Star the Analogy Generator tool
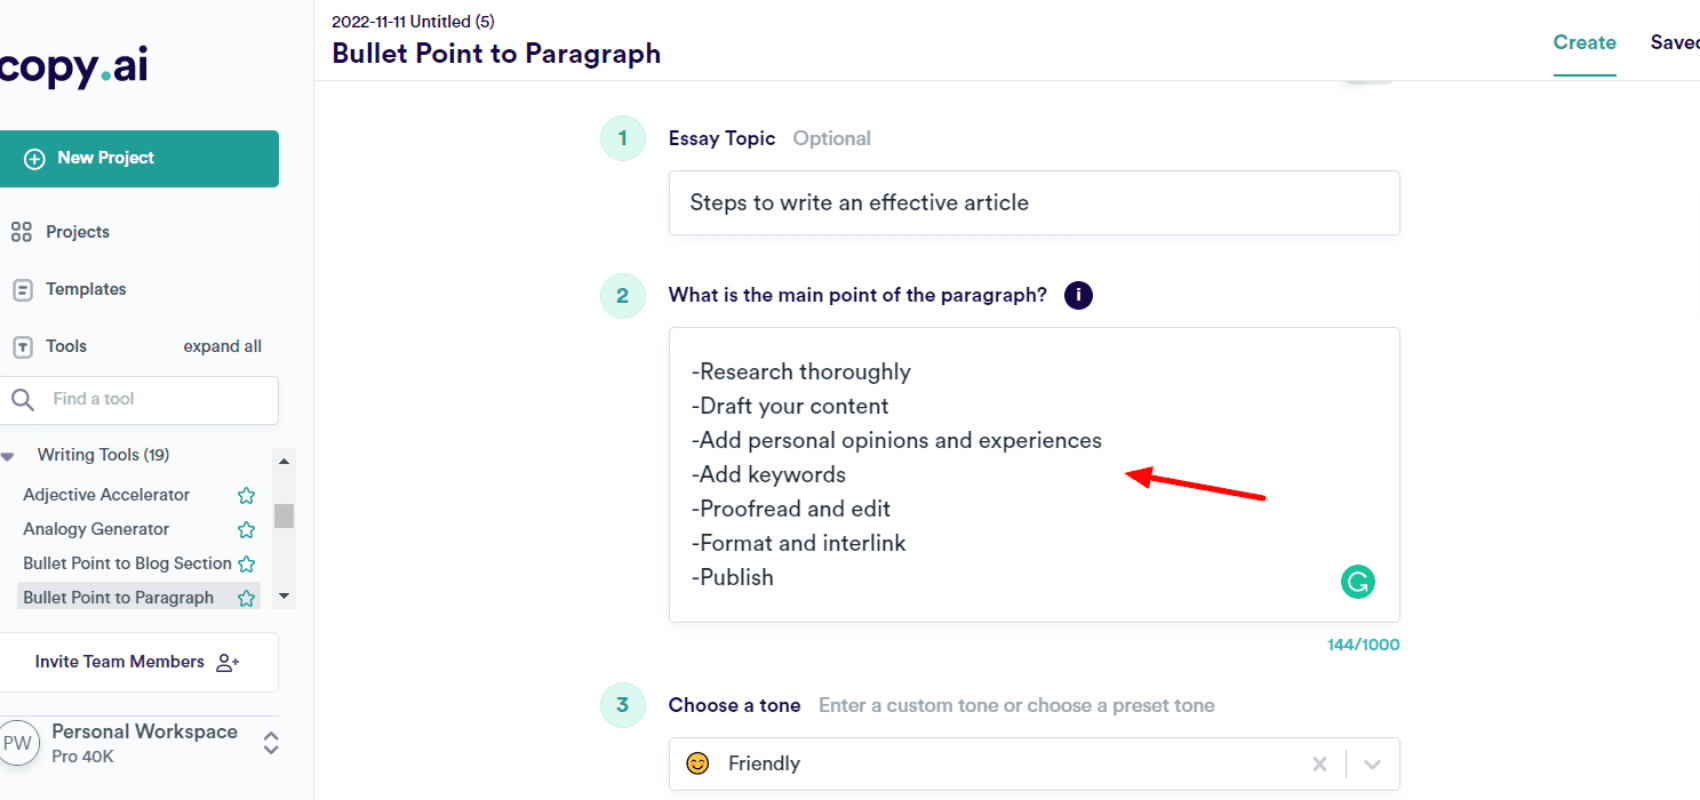 [x=246, y=529]
